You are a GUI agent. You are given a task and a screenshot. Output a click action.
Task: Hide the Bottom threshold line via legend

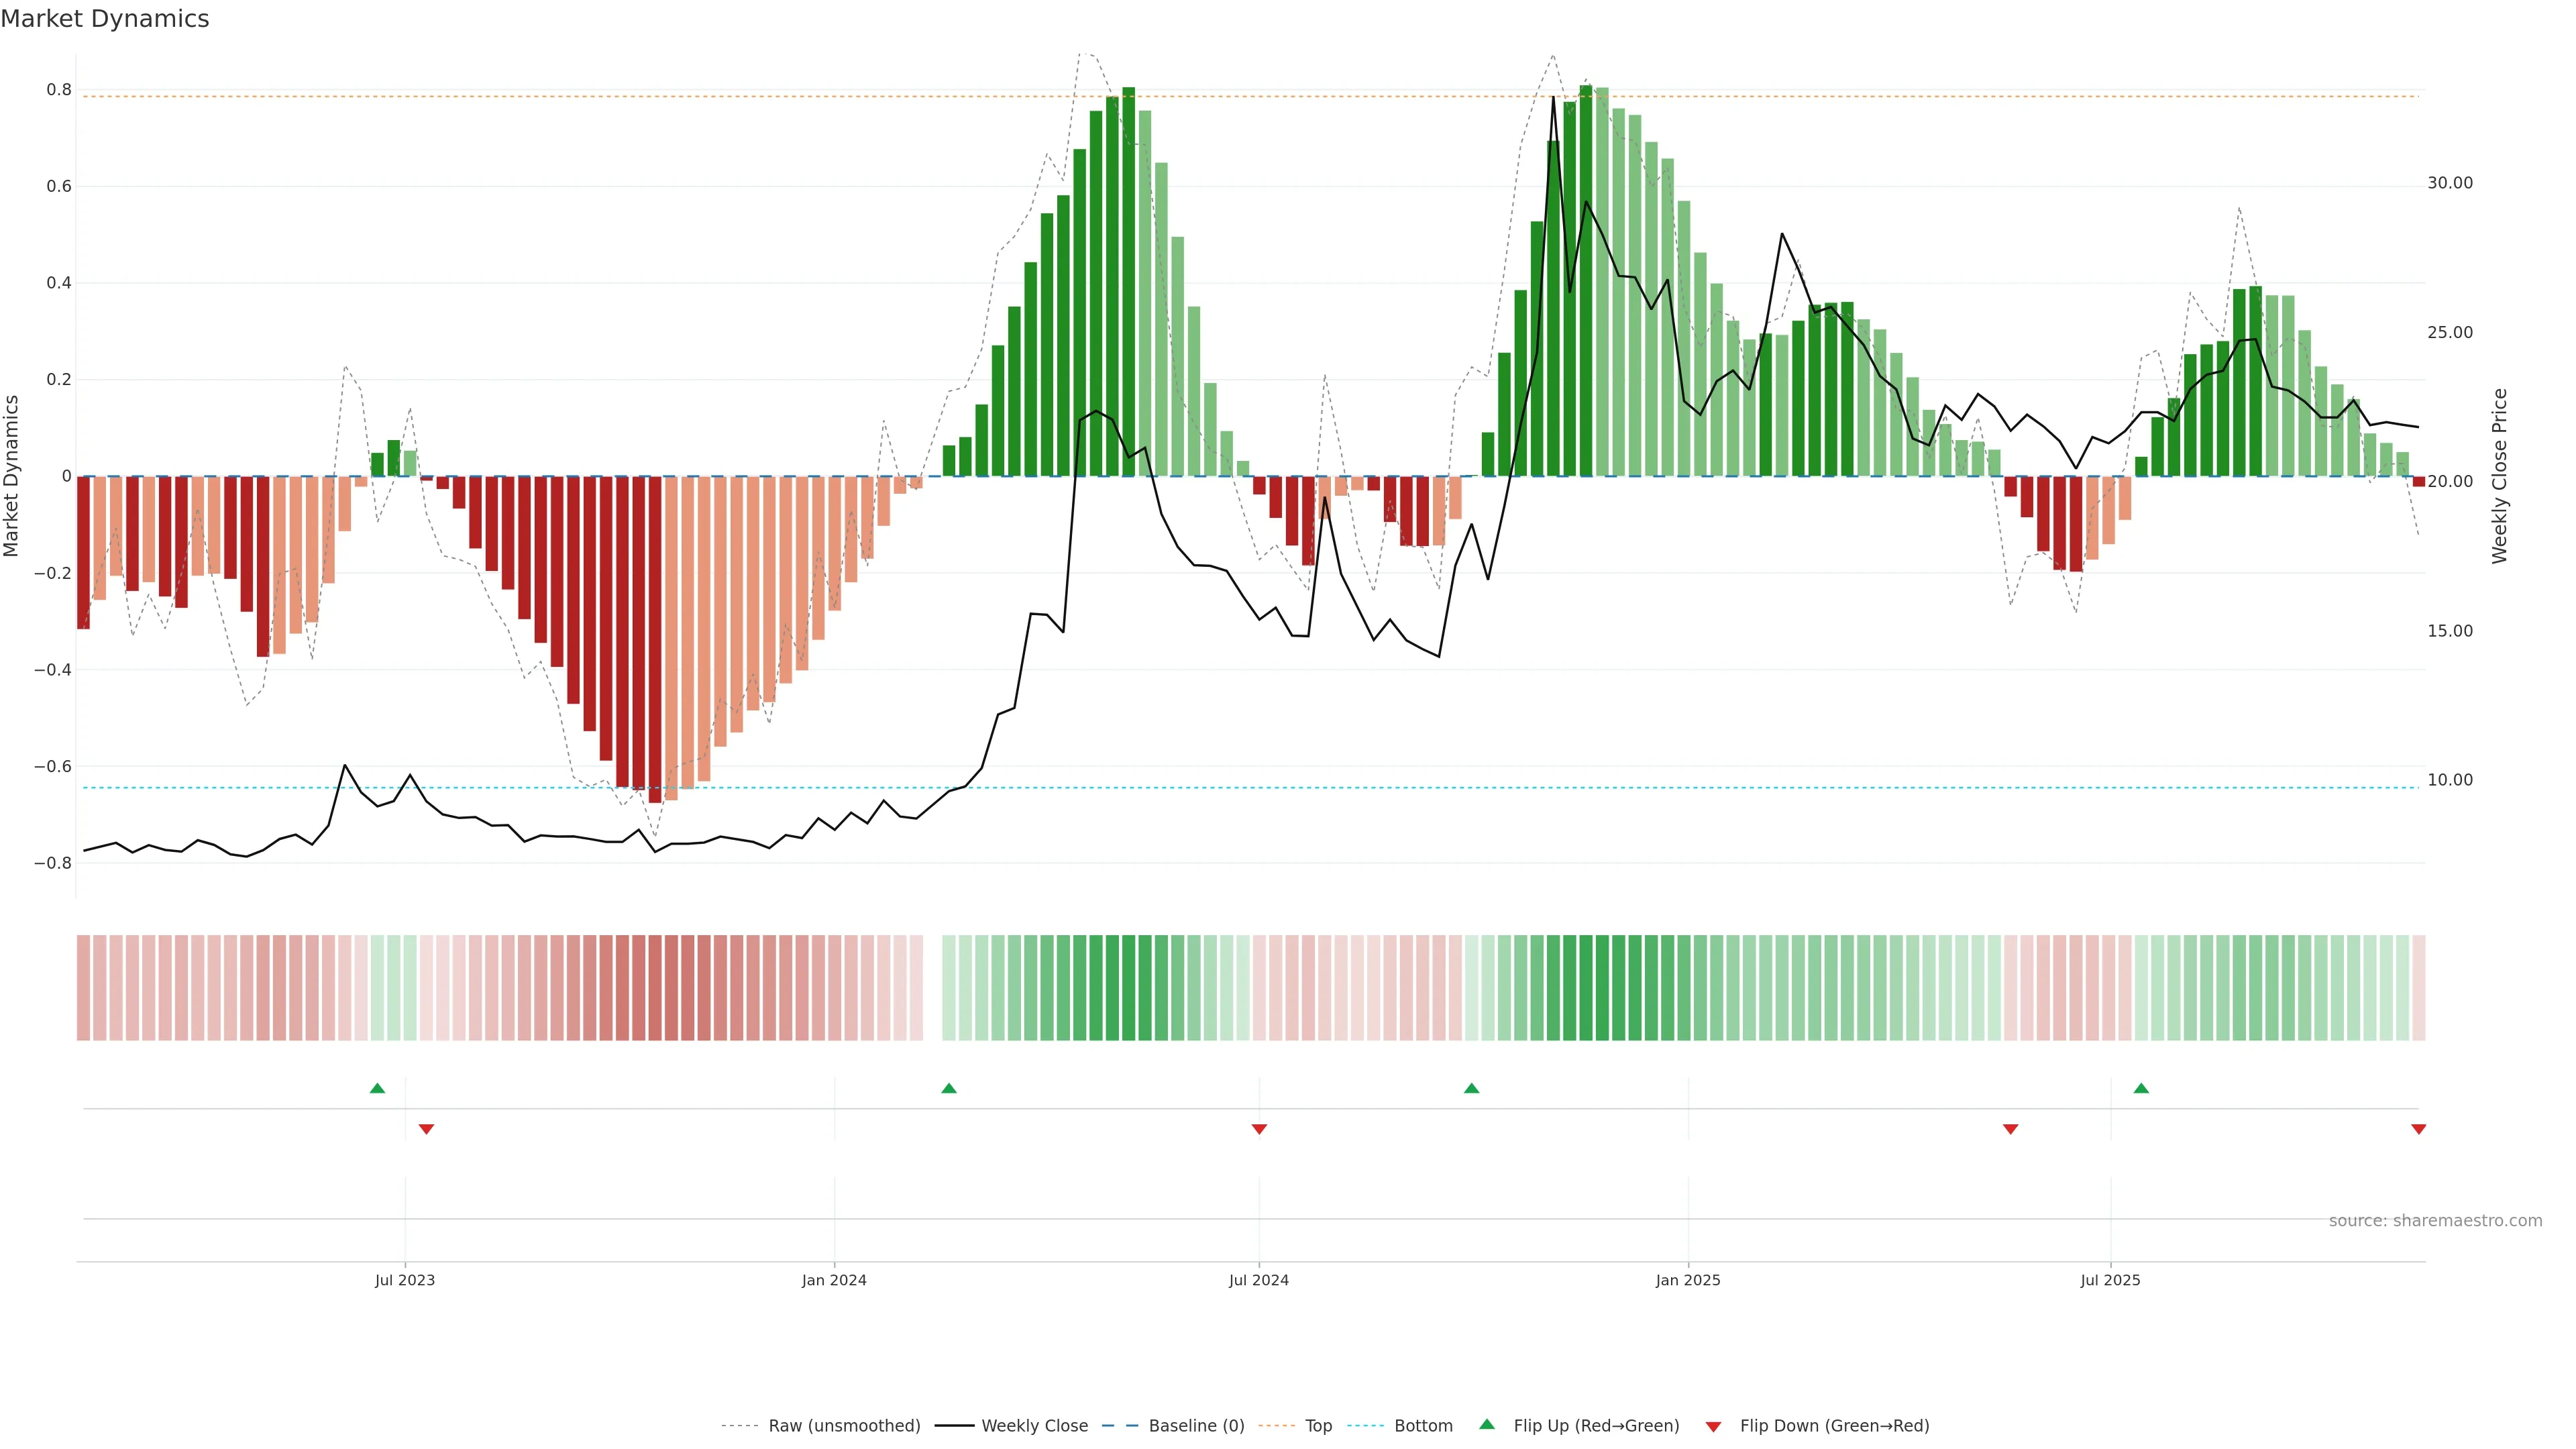coord(1423,1426)
